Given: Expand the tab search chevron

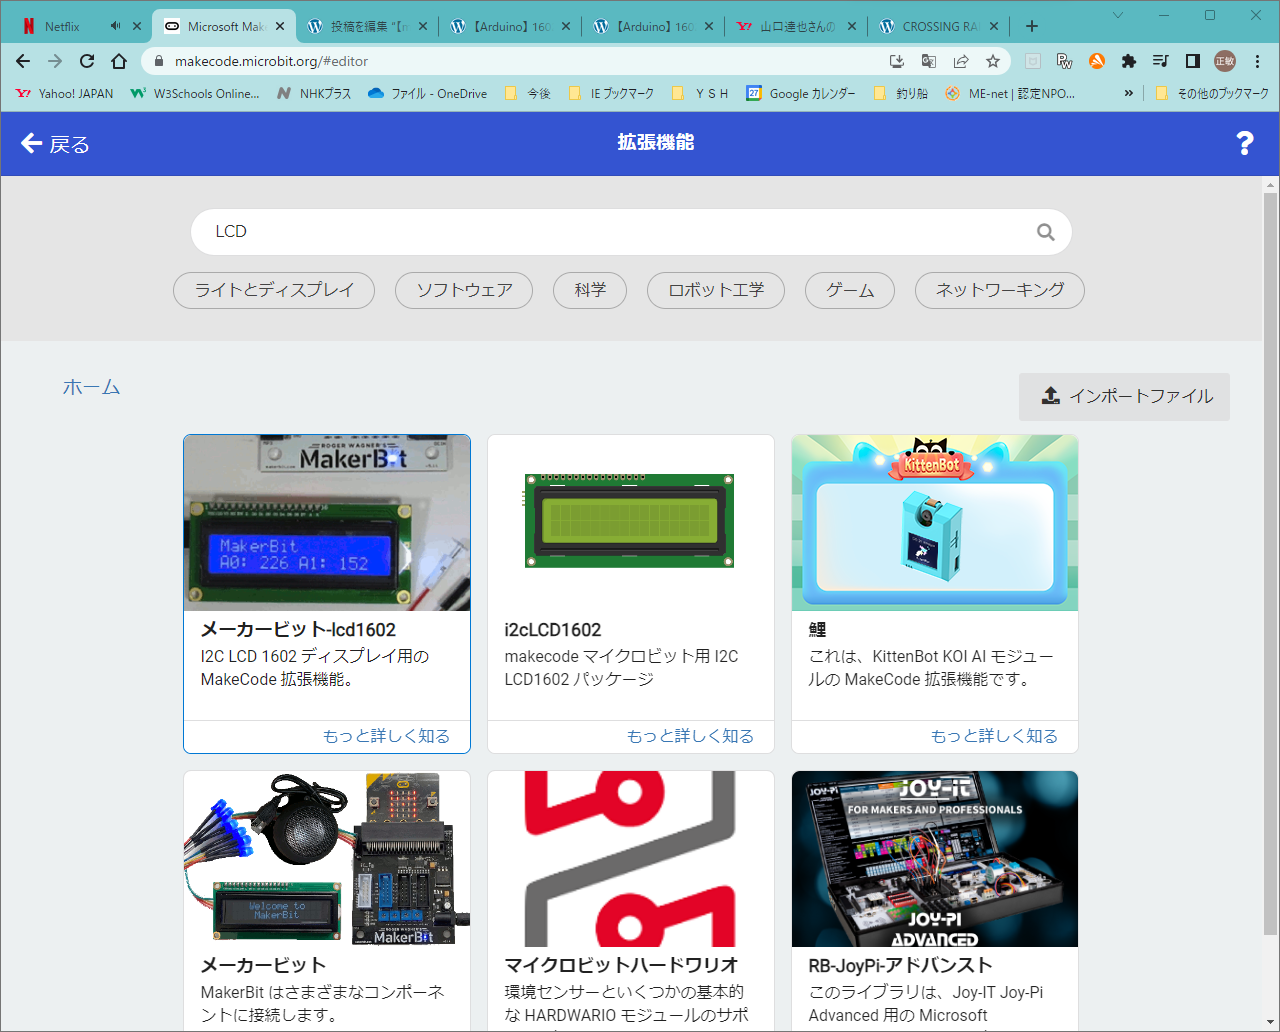Looking at the screenshot, I should (1118, 15).
